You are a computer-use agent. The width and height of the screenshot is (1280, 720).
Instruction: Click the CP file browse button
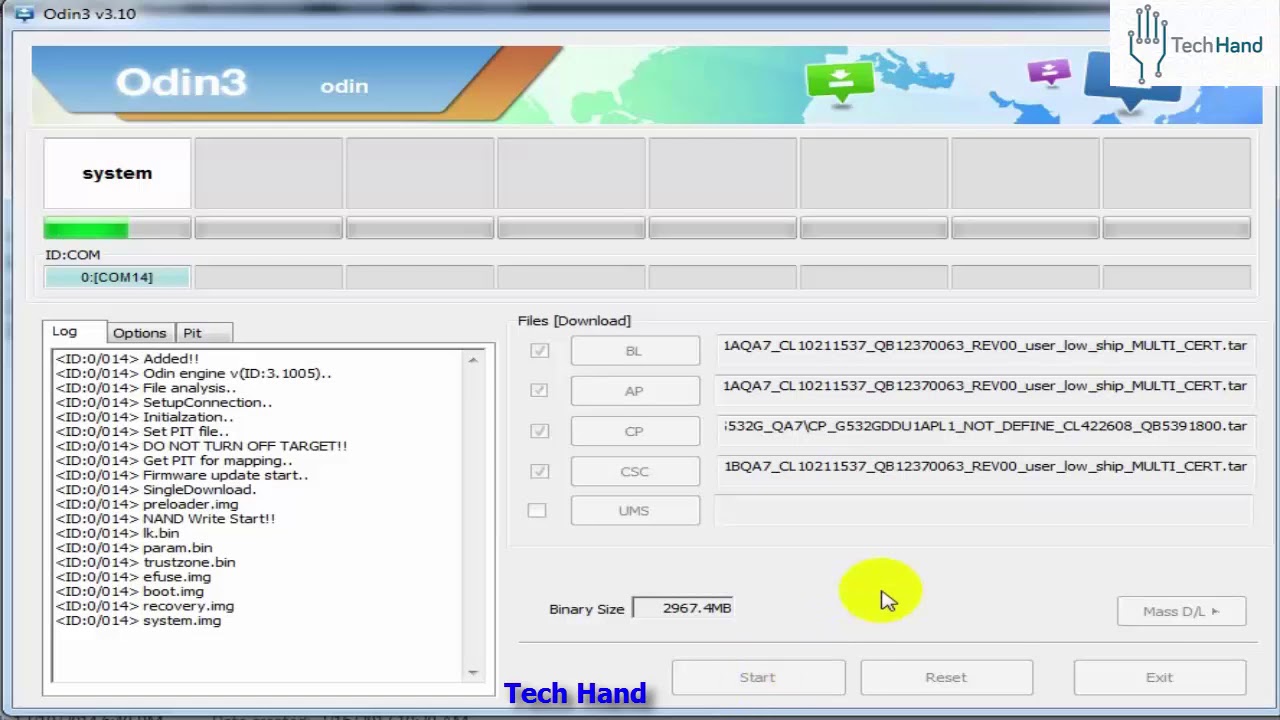coord(635,431)
